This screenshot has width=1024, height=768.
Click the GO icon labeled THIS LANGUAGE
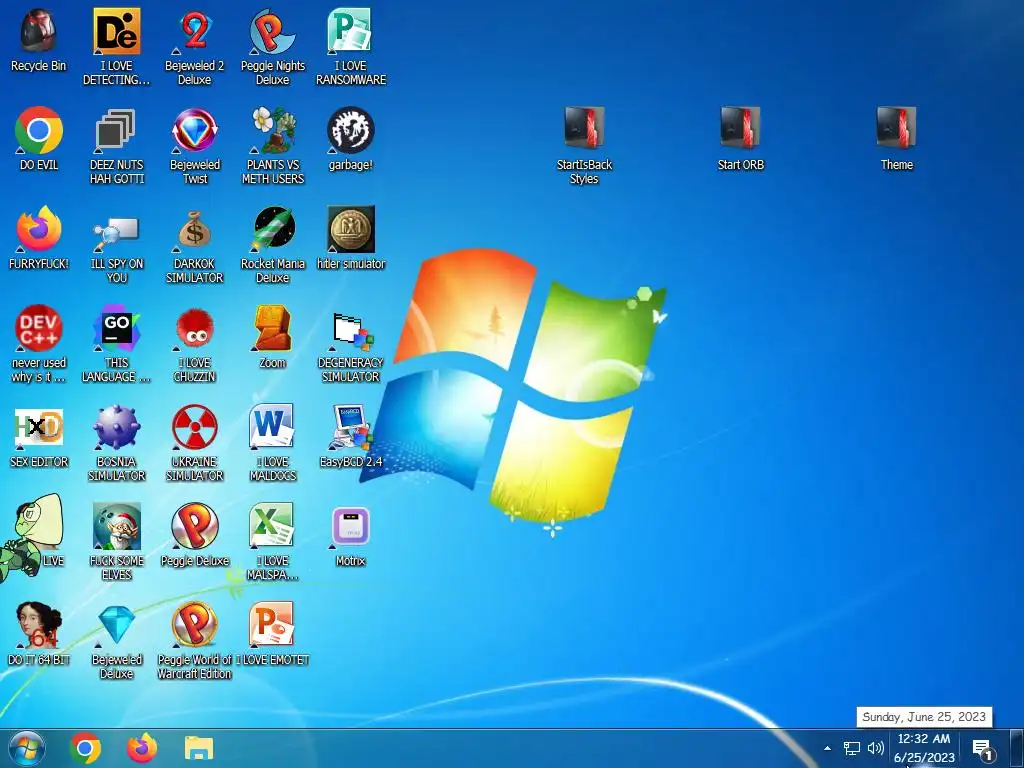click(x=116, y=328)
